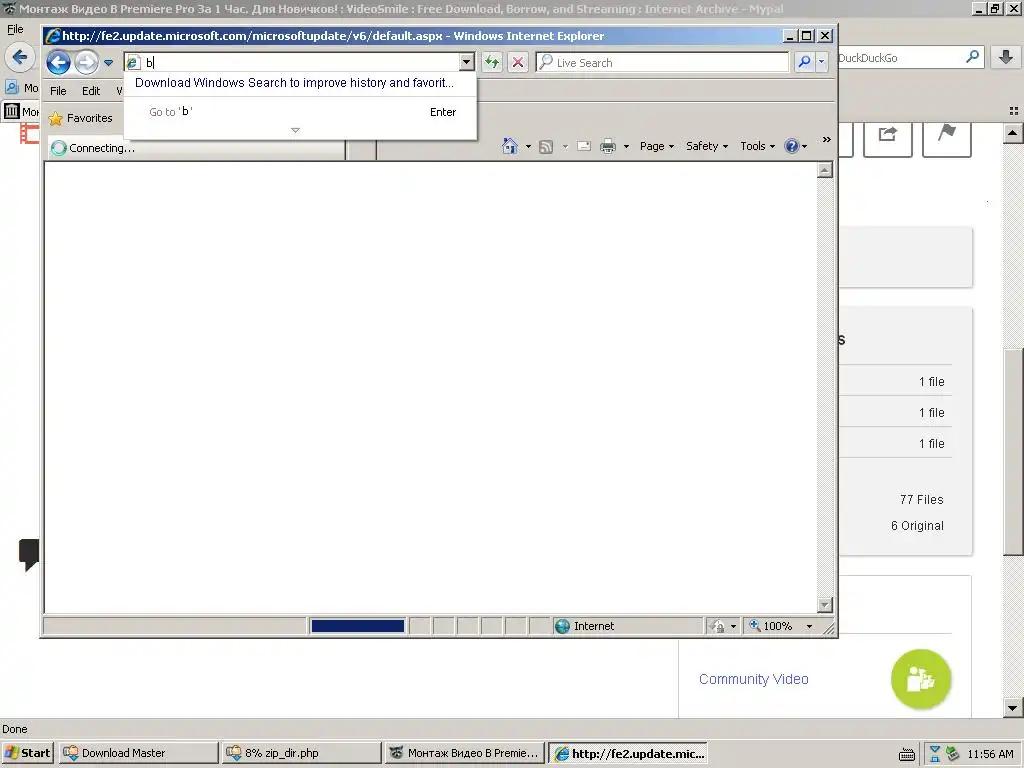Screen dimensions: 1024x768
Task: Open the Home button dropdown arrow
Action: tap(528, 146)
